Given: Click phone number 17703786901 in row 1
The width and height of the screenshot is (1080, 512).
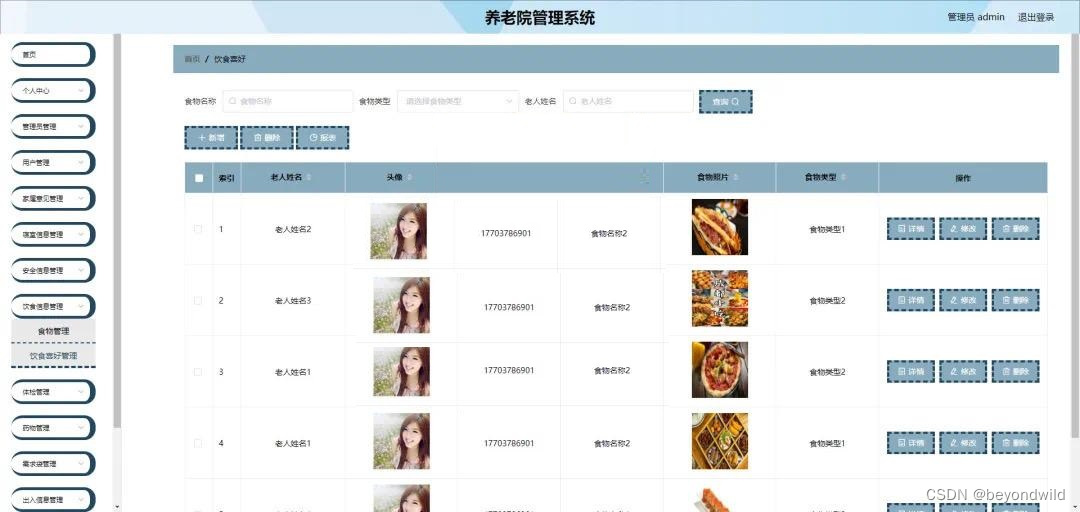Looking at the screenshot, I should click(x=506, y=233).
